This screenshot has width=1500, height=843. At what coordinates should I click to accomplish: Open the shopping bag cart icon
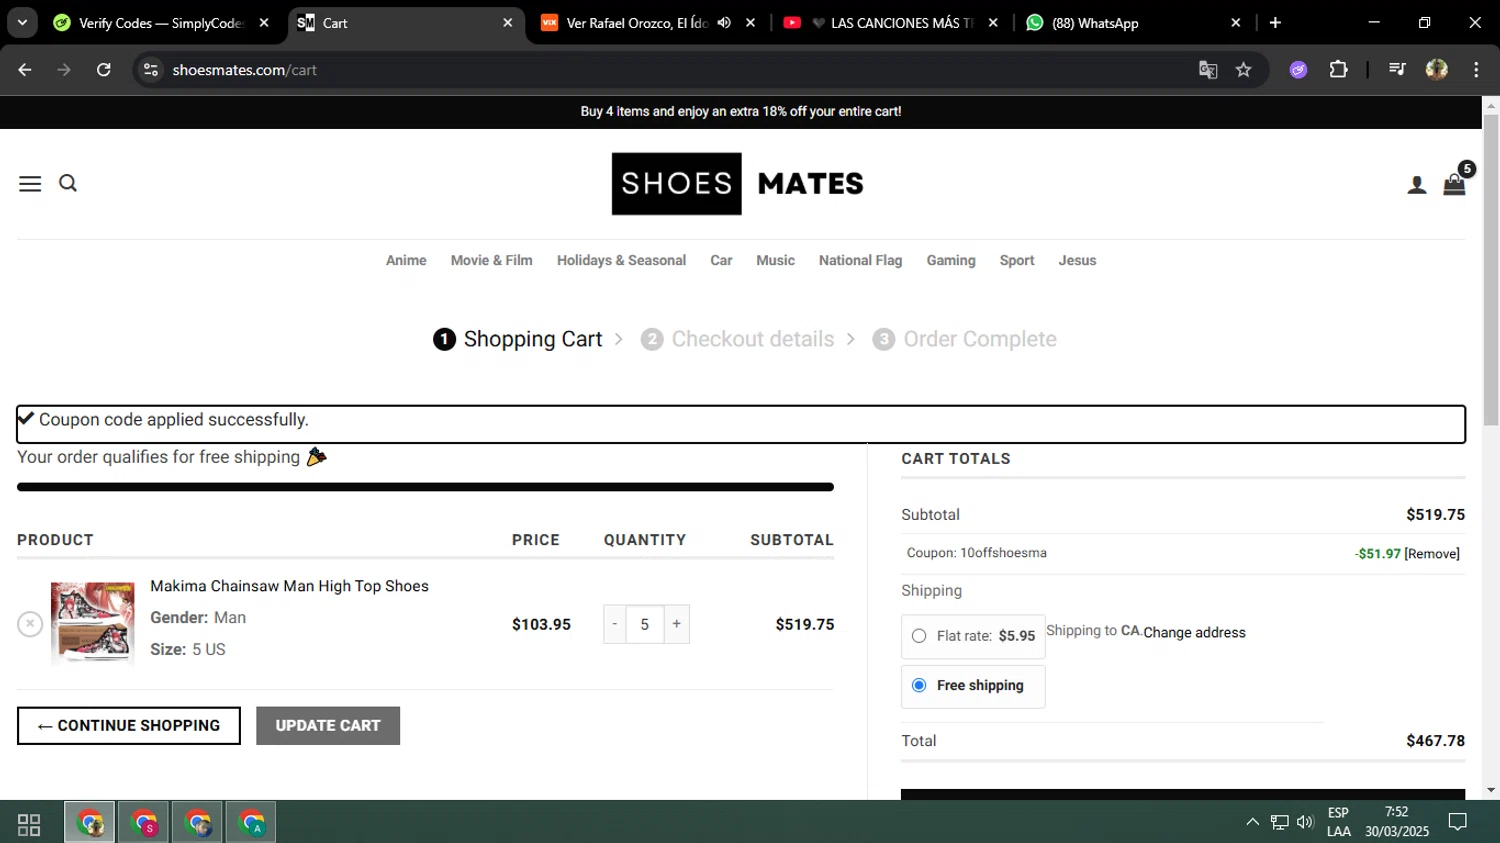click(x=1454, y=184)
